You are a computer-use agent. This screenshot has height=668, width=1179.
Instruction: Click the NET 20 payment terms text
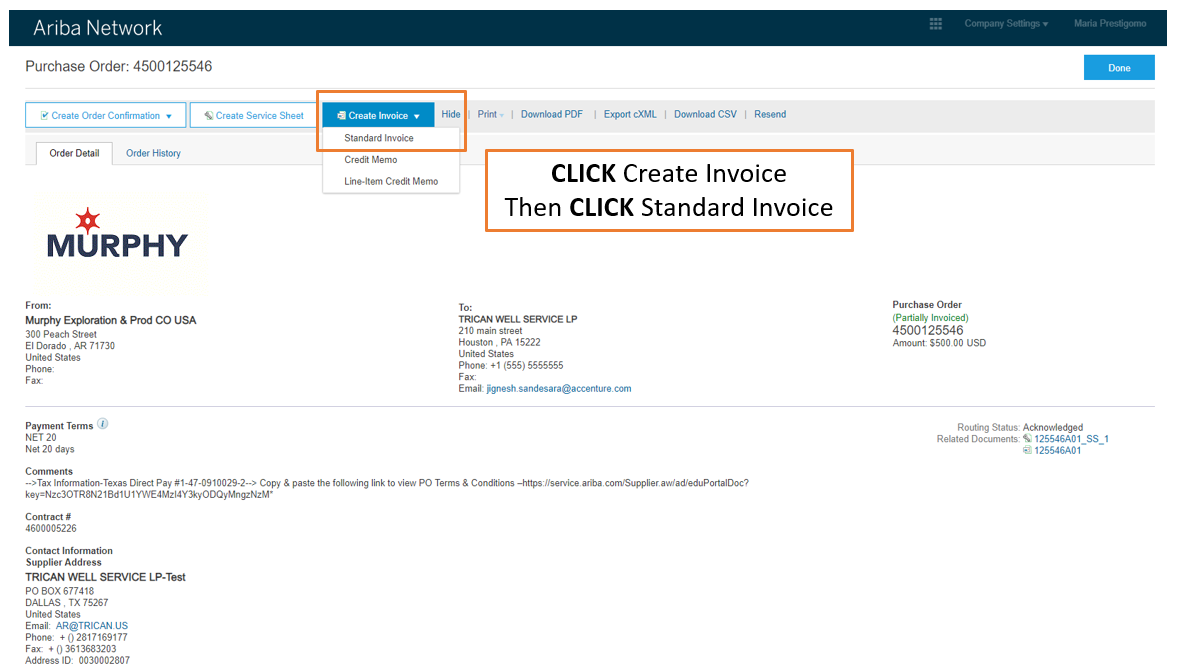point(41,438)
